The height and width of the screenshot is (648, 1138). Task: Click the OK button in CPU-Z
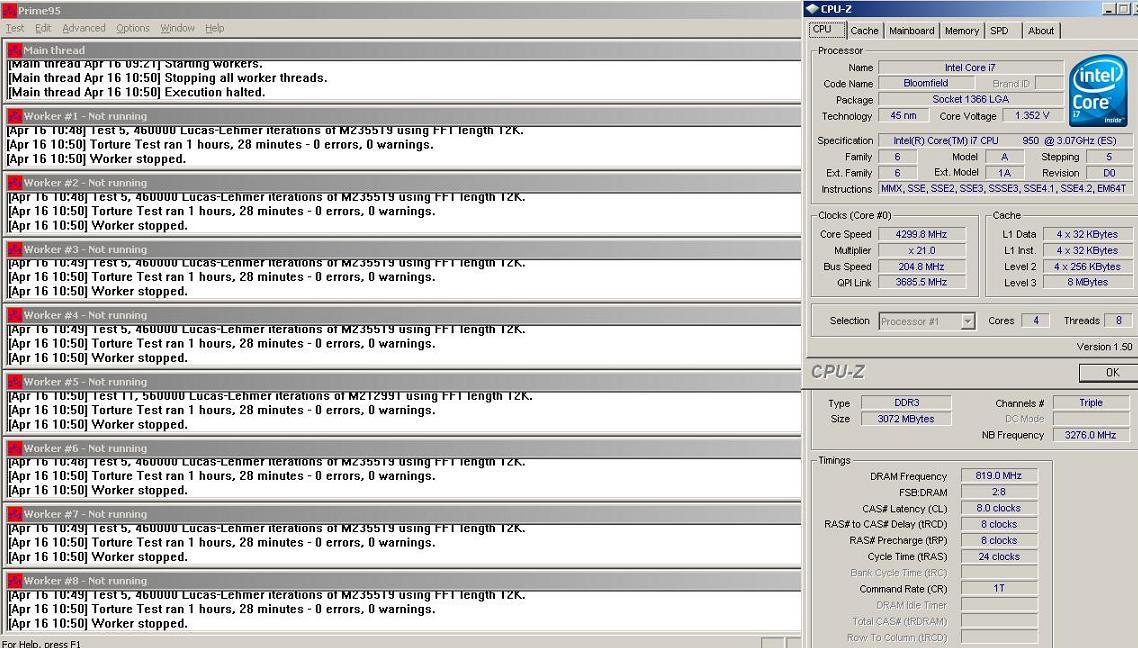[x=1112, y=372]
